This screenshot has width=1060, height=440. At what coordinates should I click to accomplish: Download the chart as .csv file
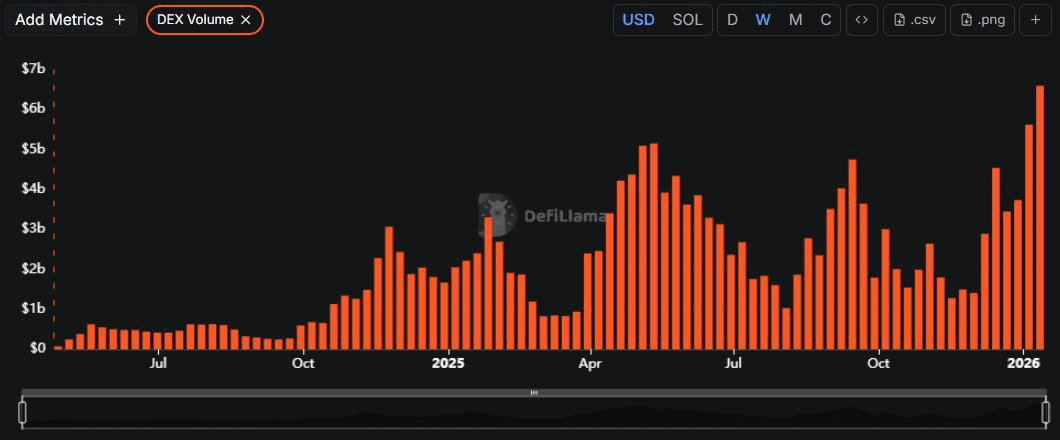914,20
